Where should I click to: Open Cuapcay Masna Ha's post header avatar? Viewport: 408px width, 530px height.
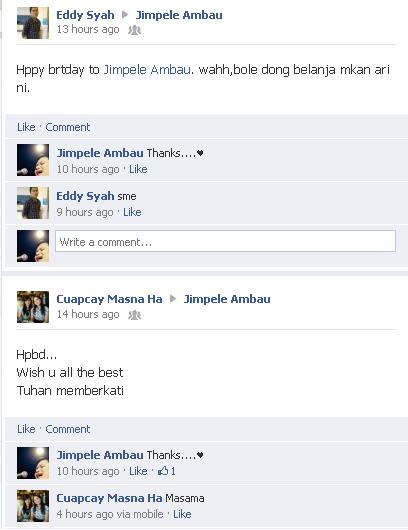(33, 307)
